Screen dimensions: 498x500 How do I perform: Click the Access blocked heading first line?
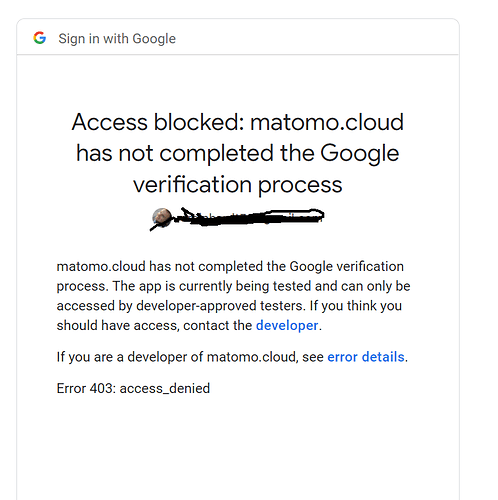[238, 122]
